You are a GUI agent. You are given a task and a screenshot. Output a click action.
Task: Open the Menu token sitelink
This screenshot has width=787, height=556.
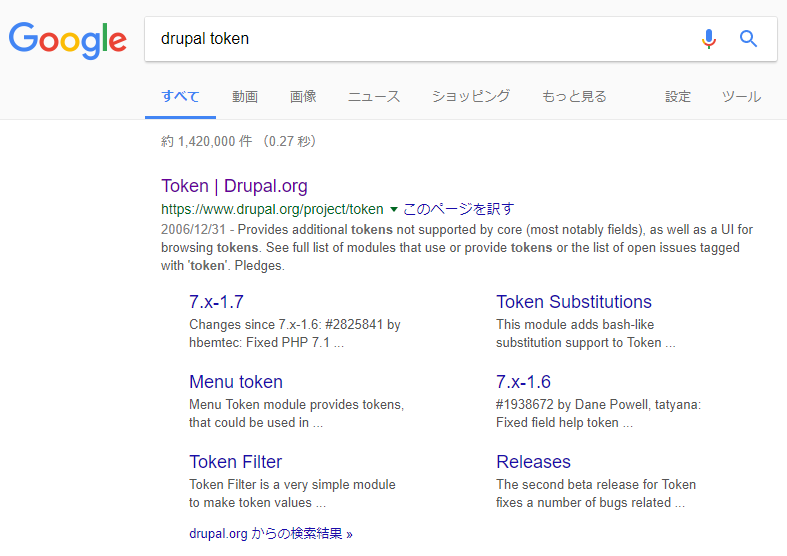pos(236,382)
